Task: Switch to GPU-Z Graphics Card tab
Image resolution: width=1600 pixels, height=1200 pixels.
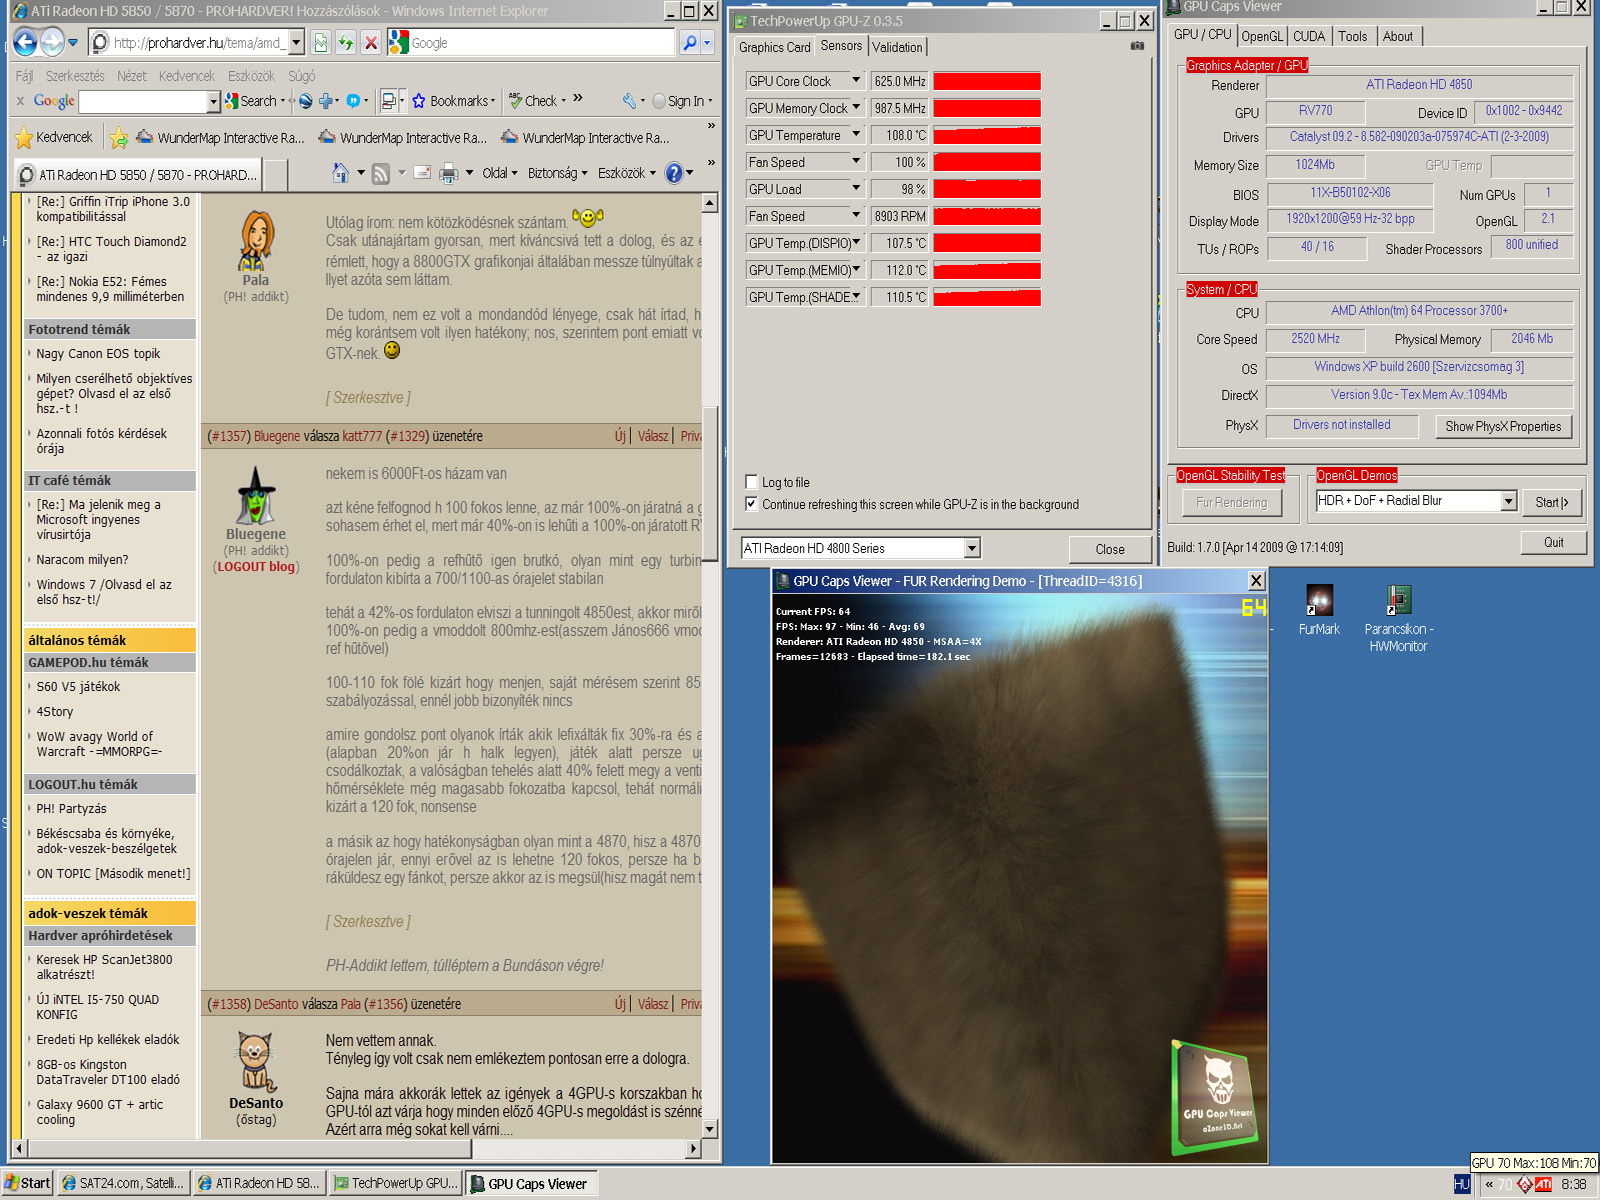Action: coord(774,47)
